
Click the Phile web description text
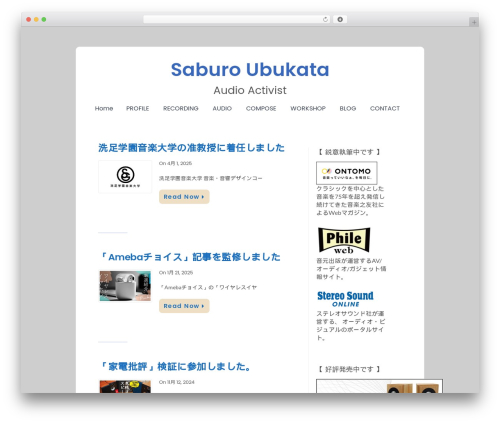coord(351,269)
